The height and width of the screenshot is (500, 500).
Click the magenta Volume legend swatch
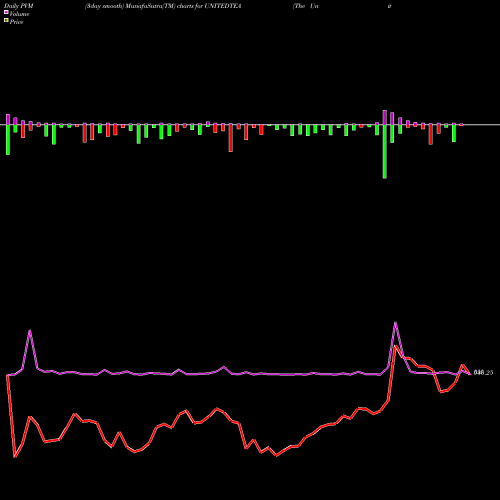6,13
